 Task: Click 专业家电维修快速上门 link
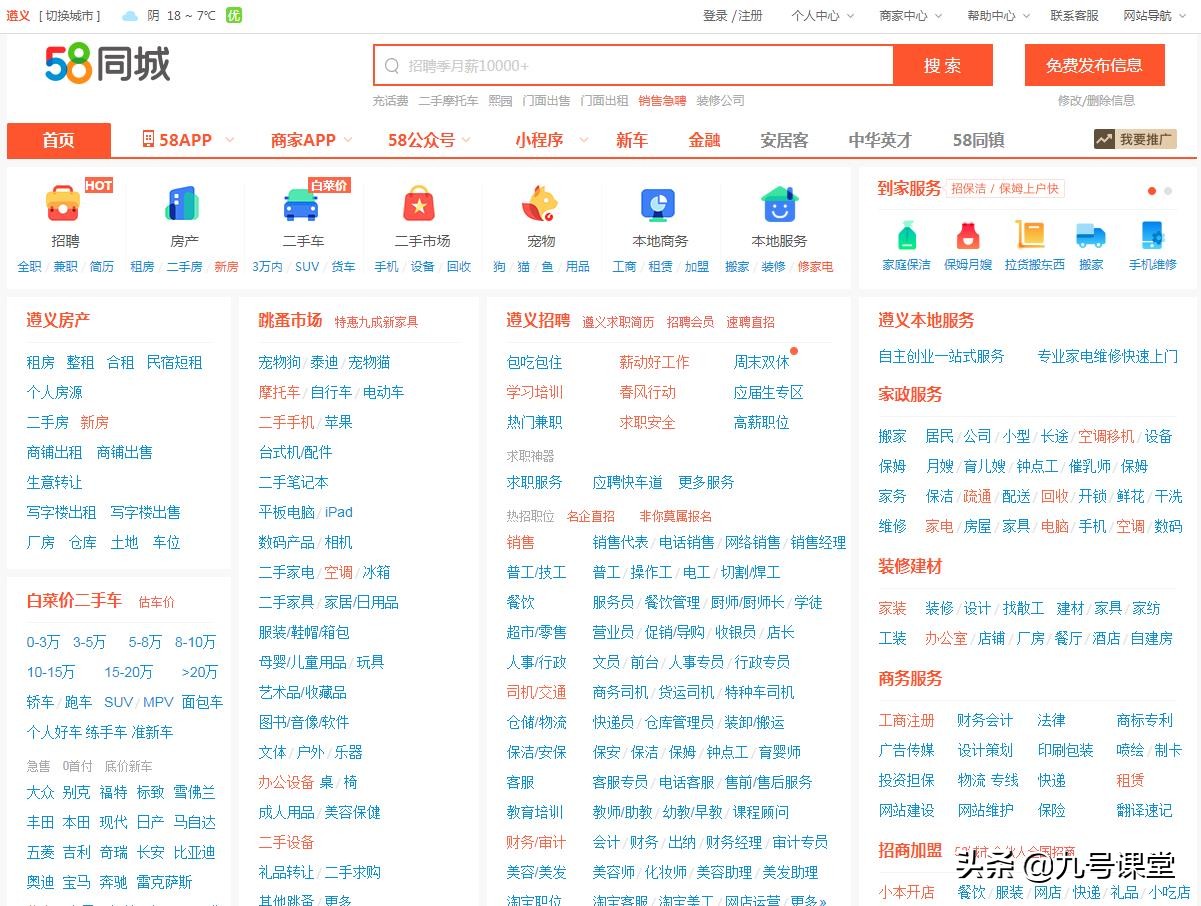point(1107,356)
